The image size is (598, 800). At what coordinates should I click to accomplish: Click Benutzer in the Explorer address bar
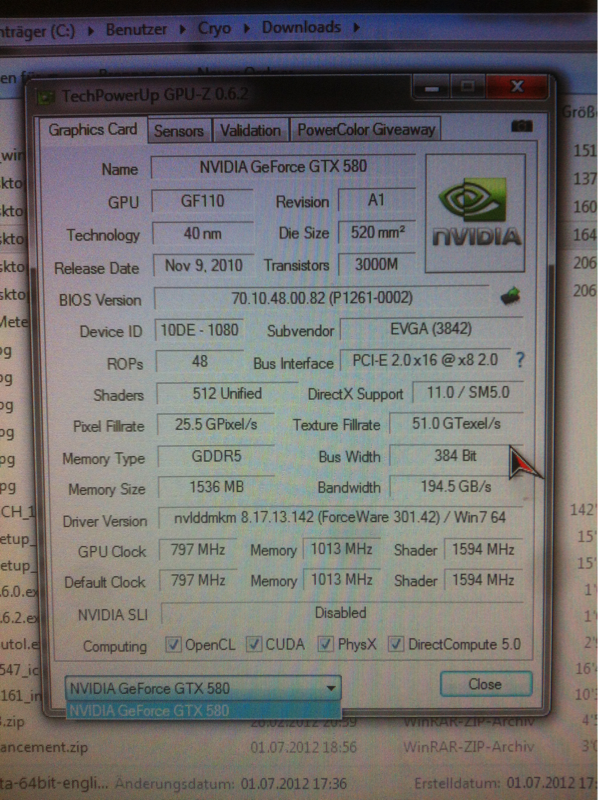tap(136, 30)
